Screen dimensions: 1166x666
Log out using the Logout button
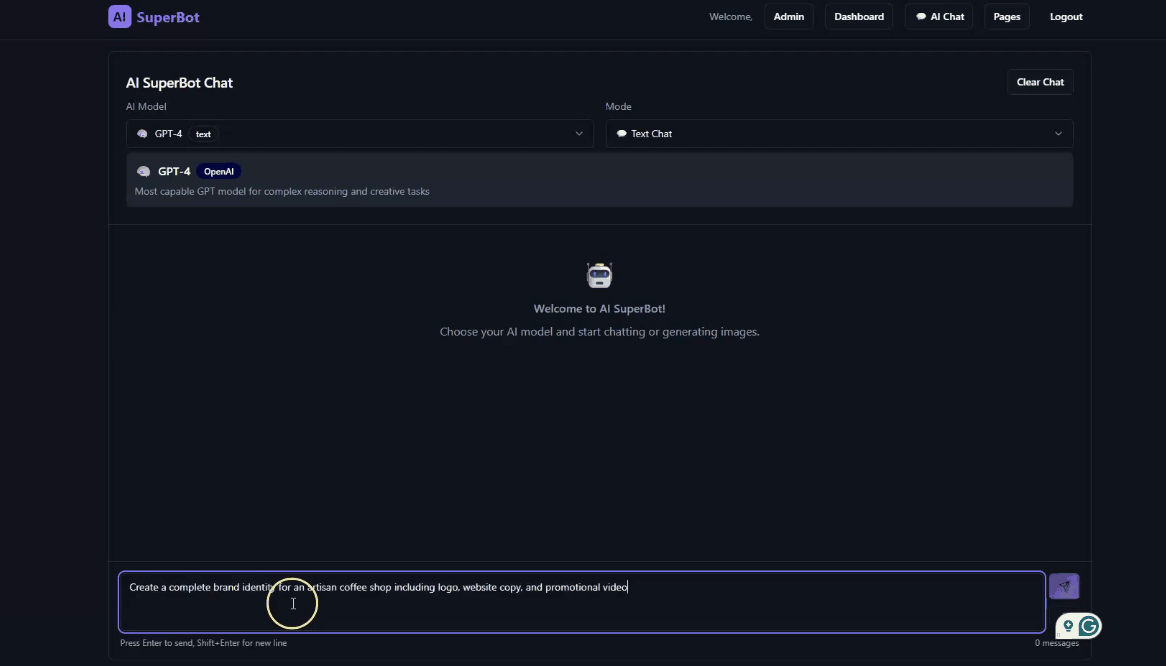coord(1066,16)
